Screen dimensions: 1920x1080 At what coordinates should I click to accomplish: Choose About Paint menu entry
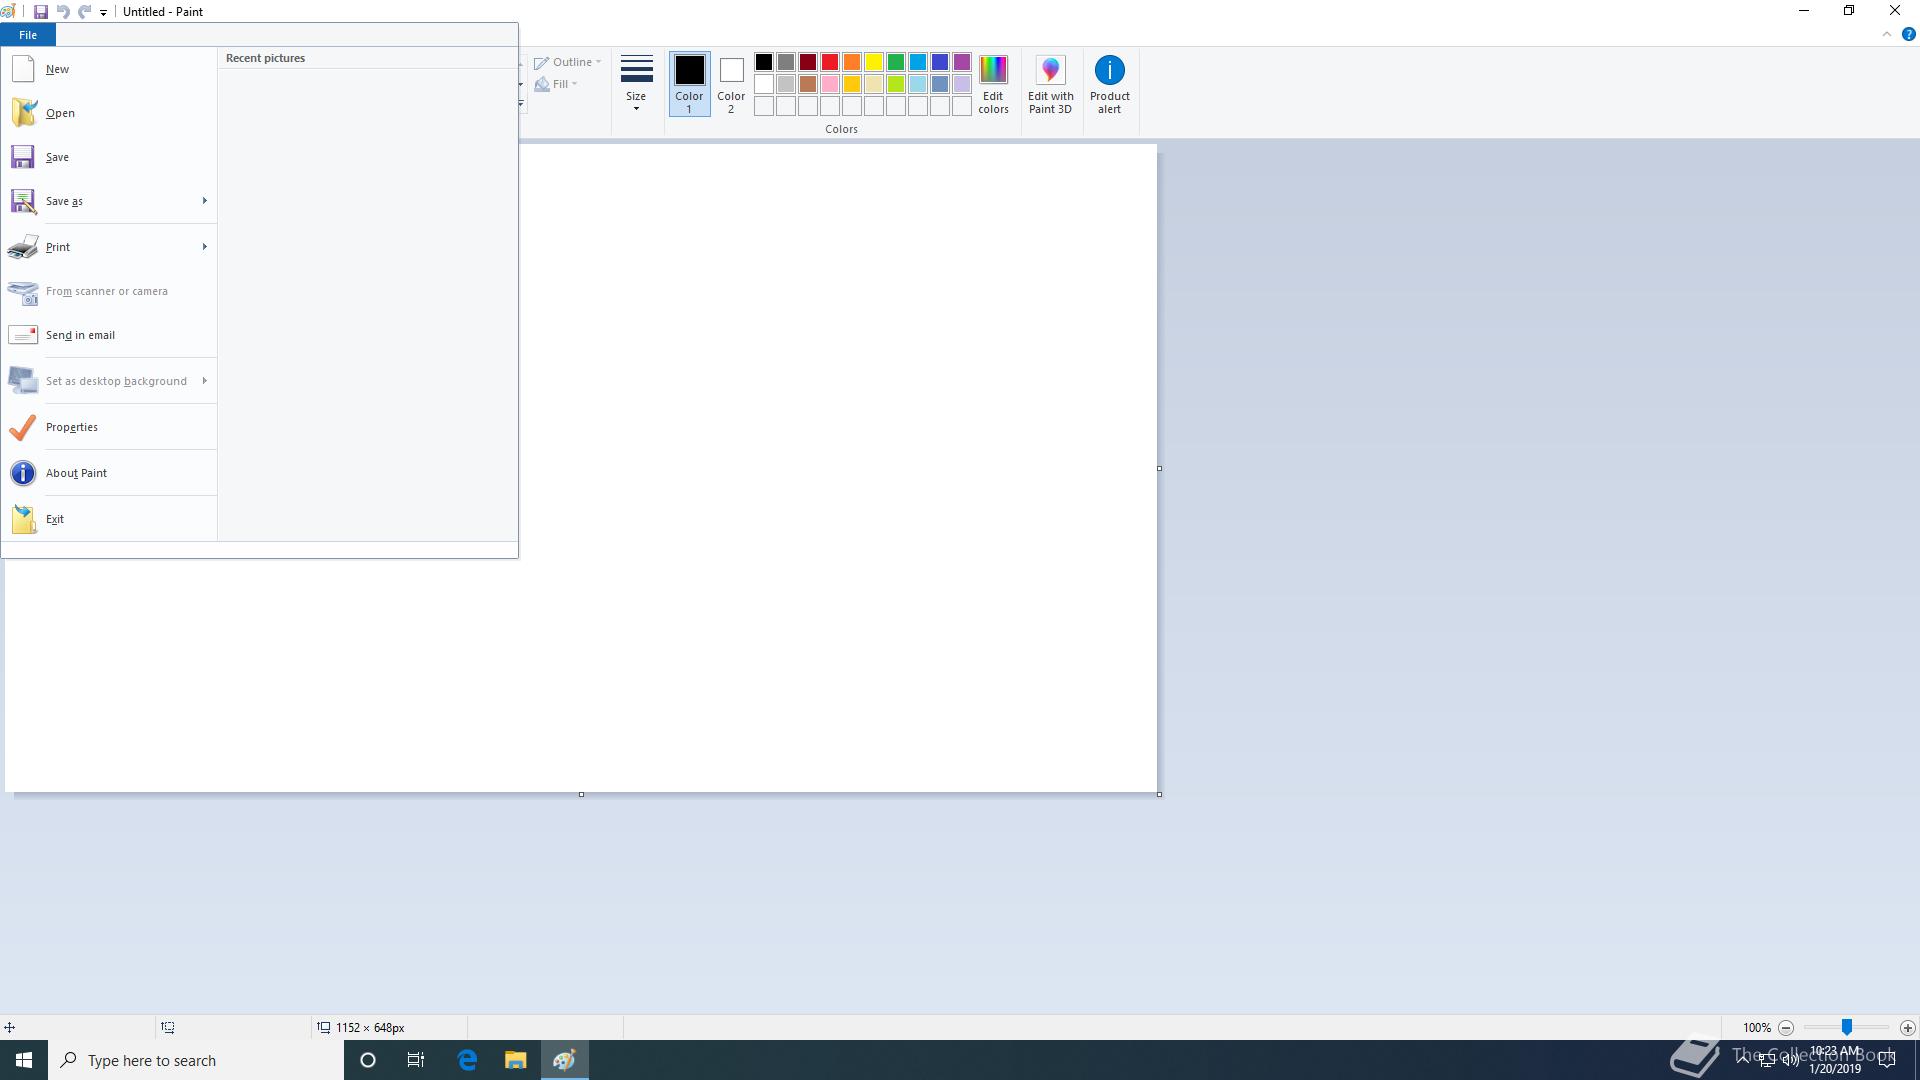click(x=109, y=473)
